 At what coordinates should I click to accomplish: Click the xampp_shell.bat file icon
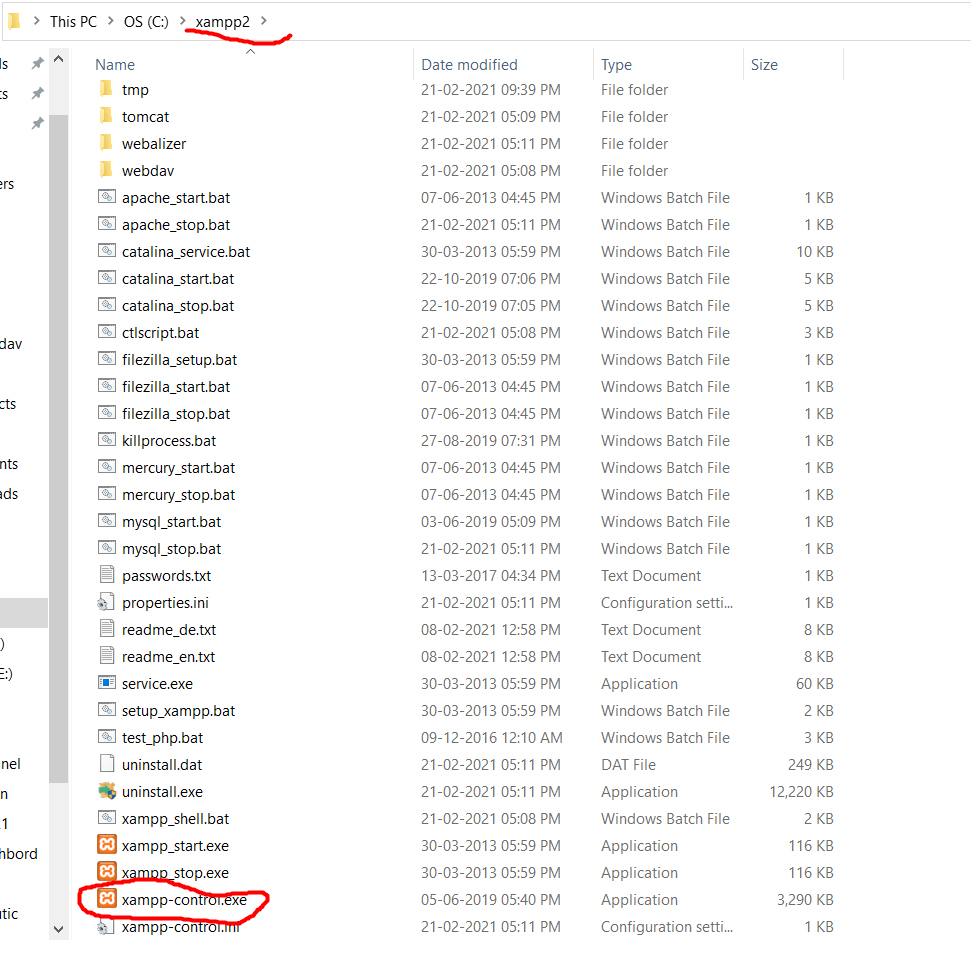(x=107, y=818)
